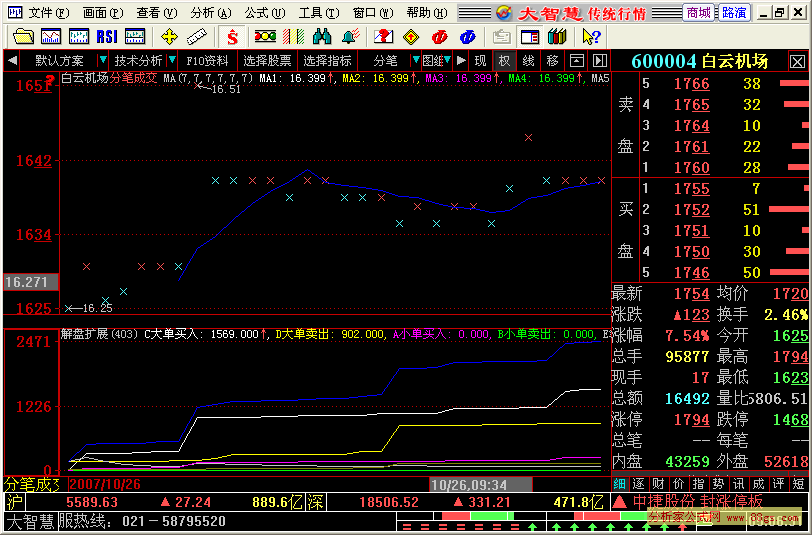The image size is (812, 535).
Task: Click the striped color bars icon
Action: (x=293, y=37)
